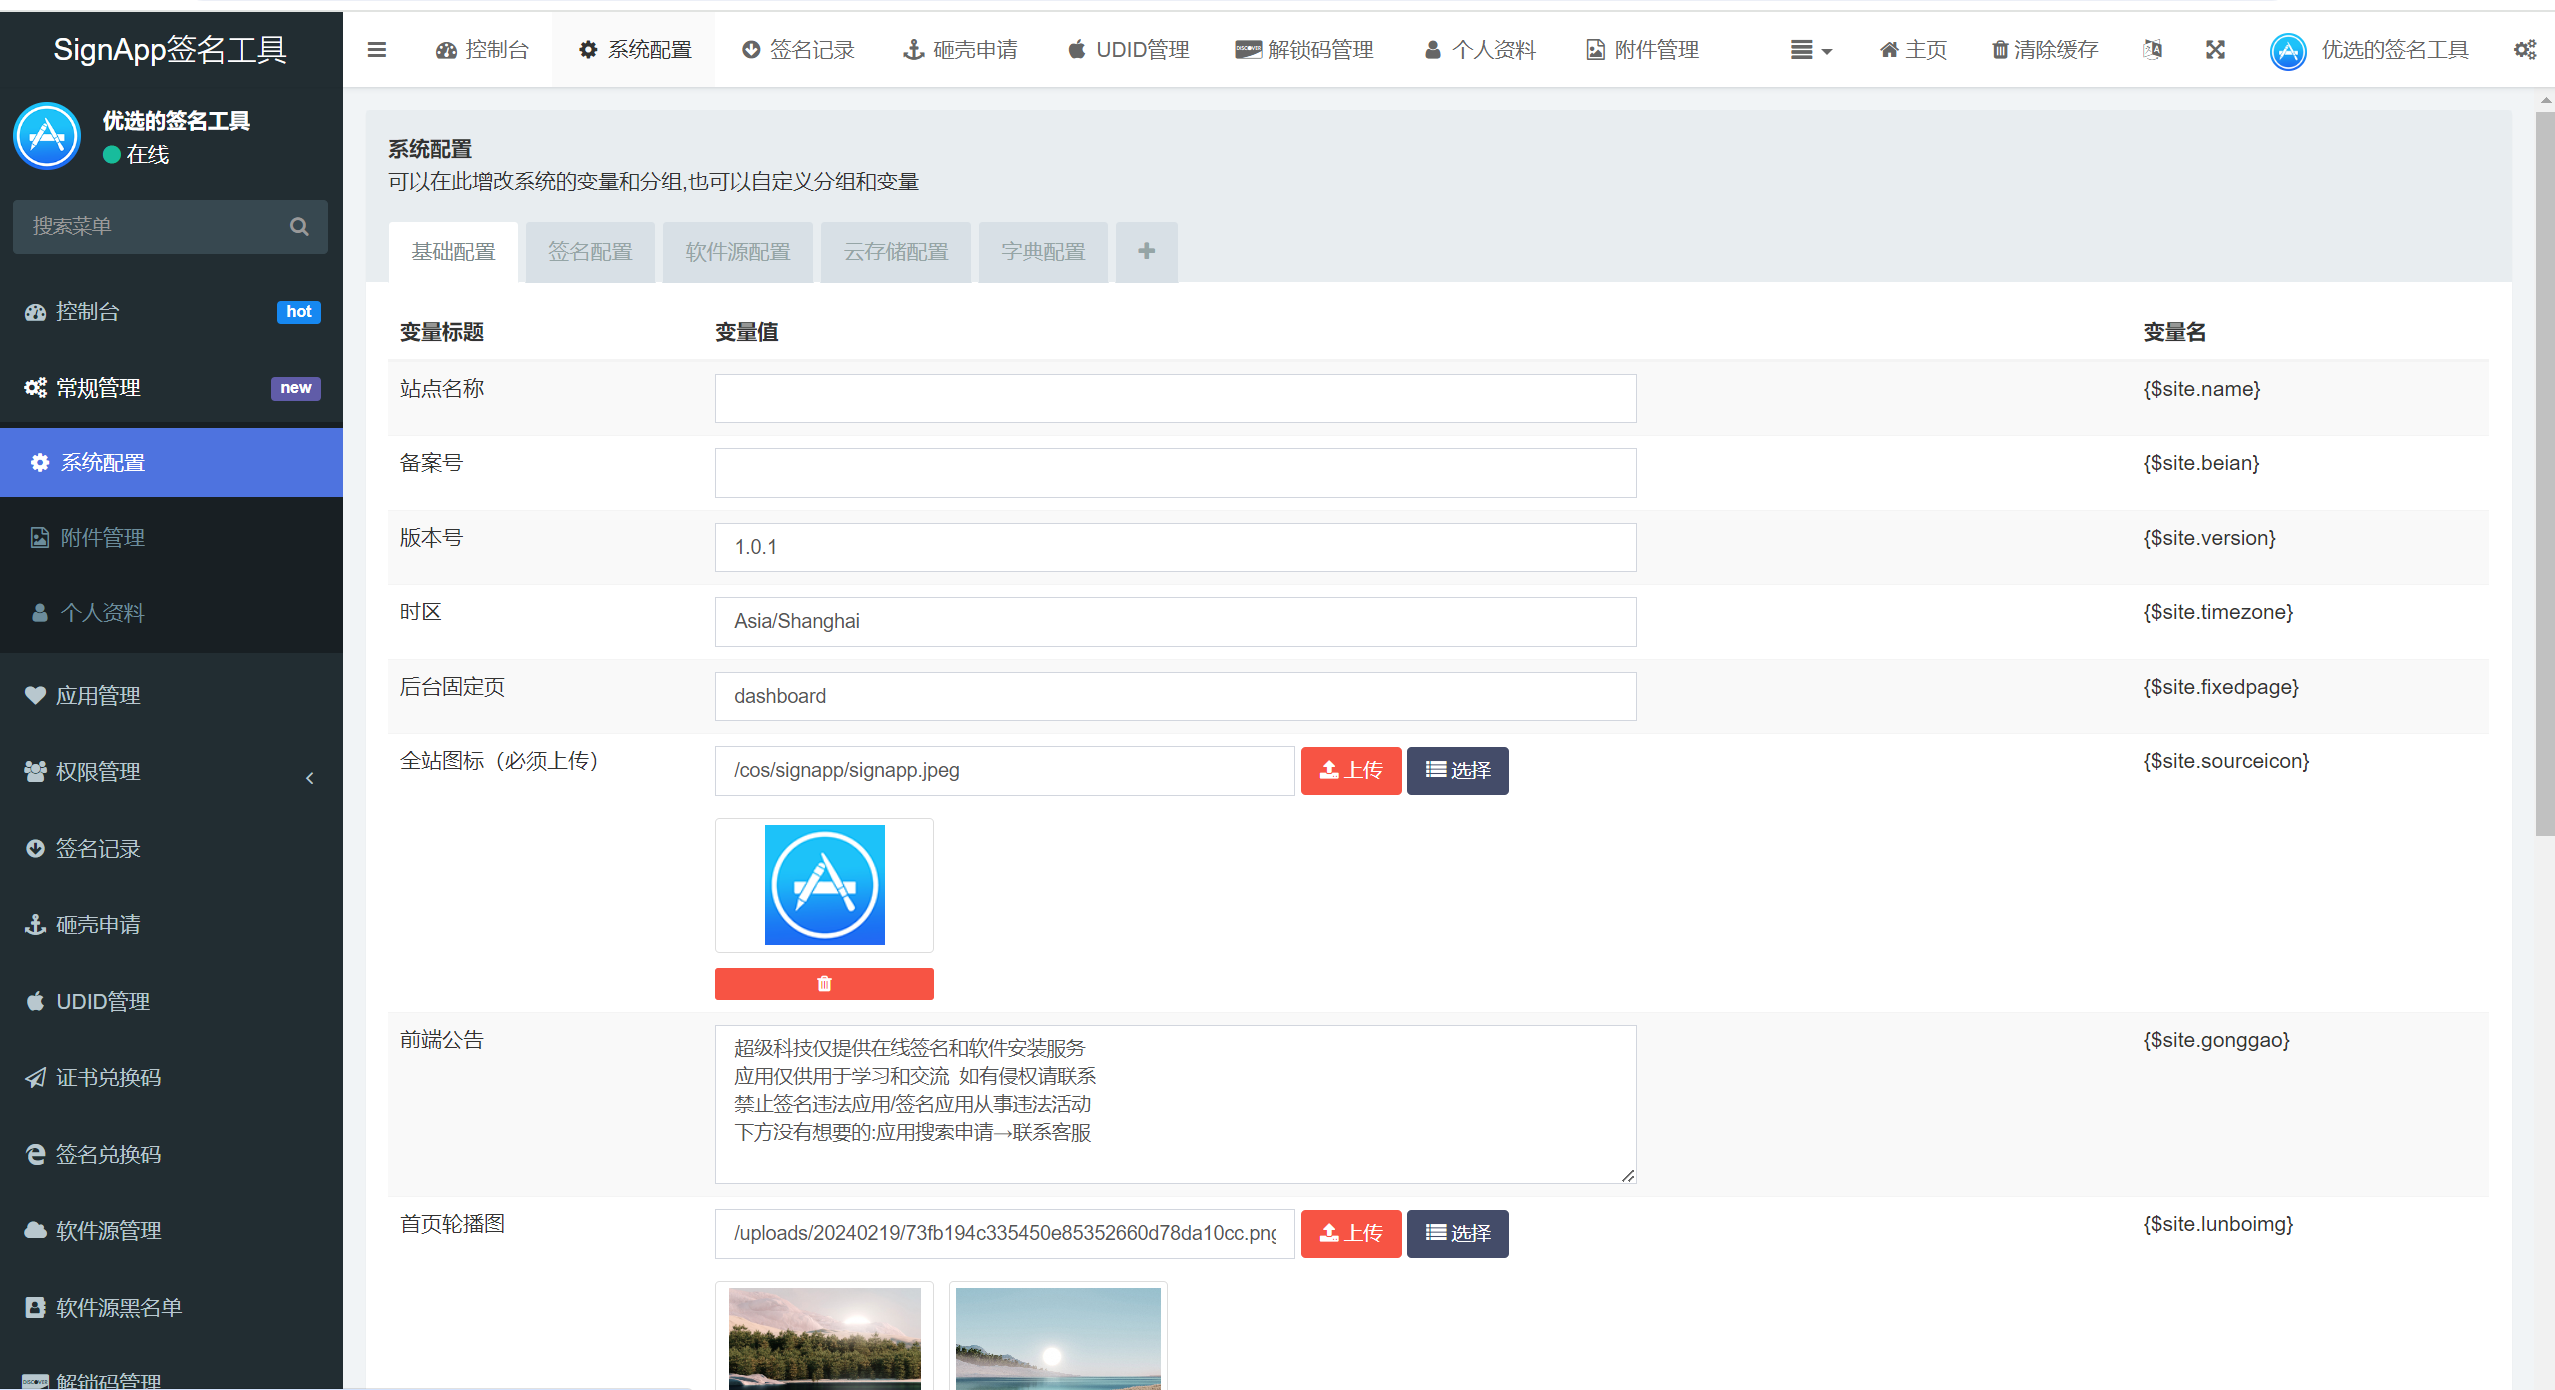
Task: Click the fullscreen toggle icon
Action: tap(2215, 49)
